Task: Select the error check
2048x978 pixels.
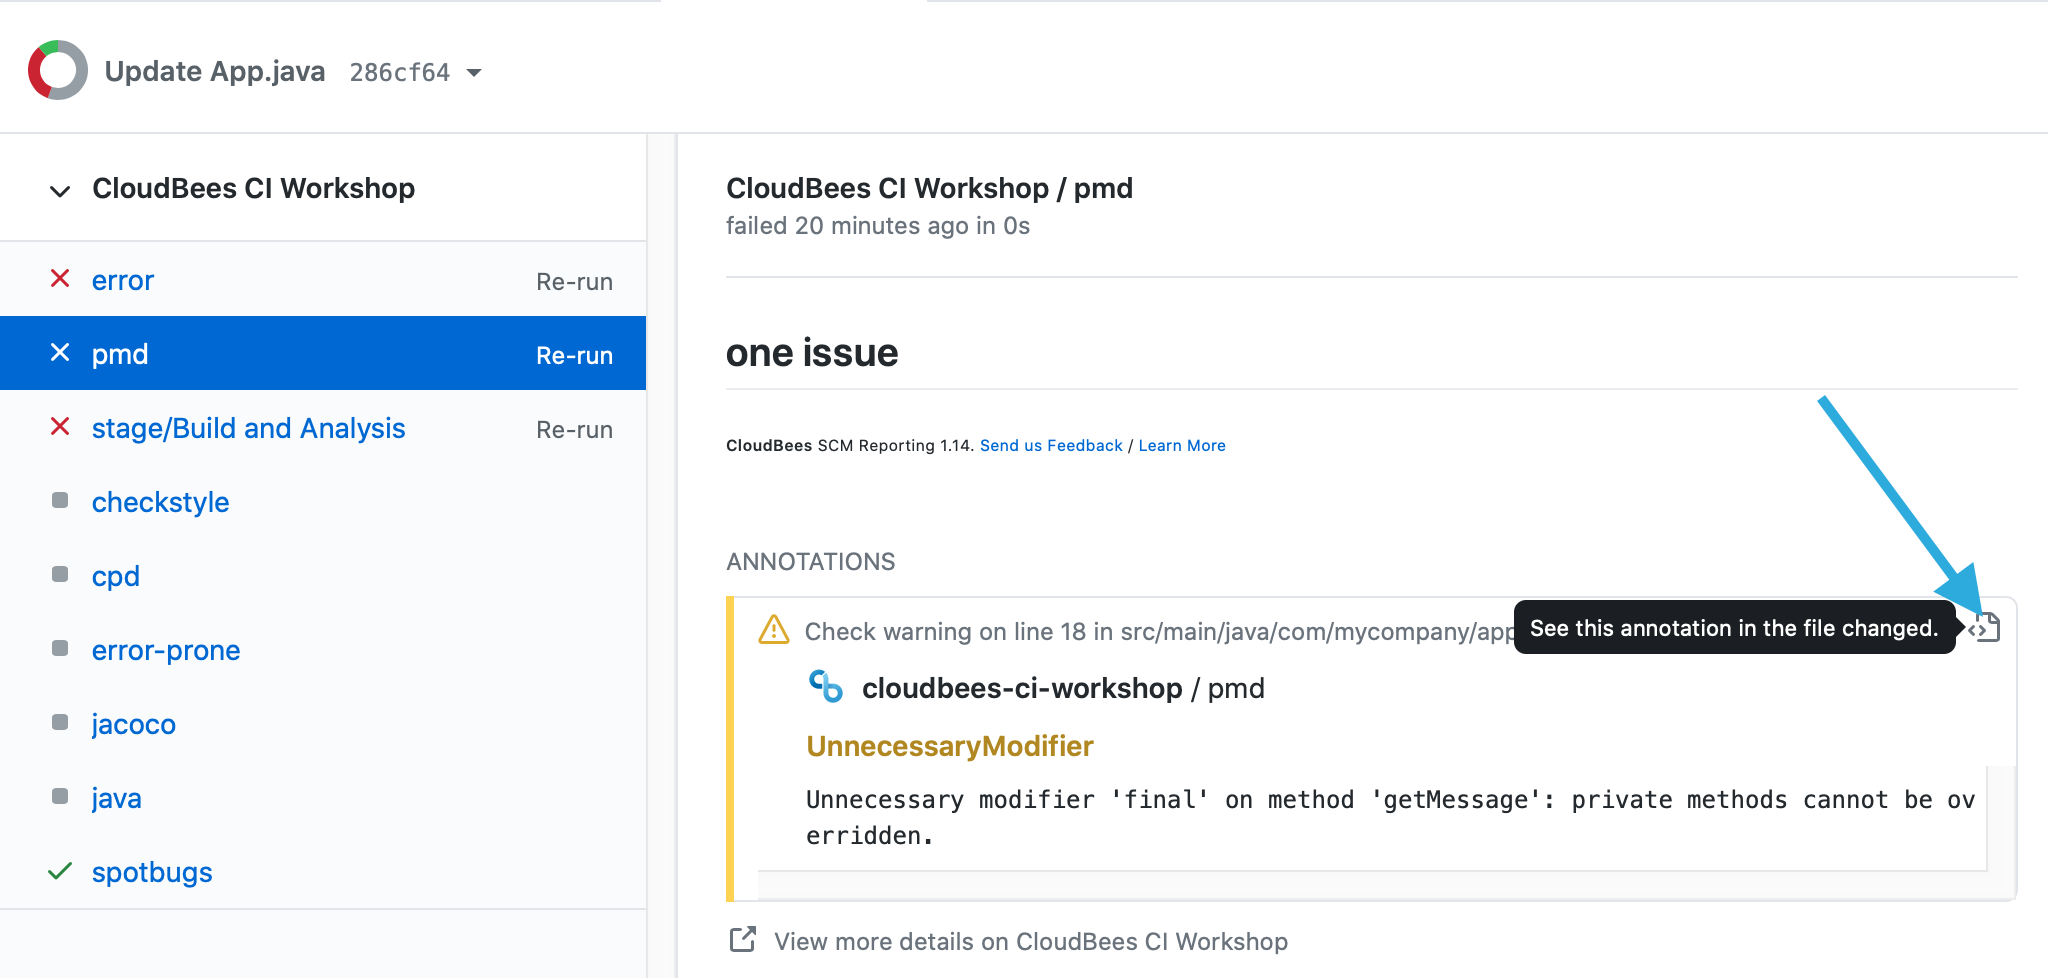Action: point(122,279)
